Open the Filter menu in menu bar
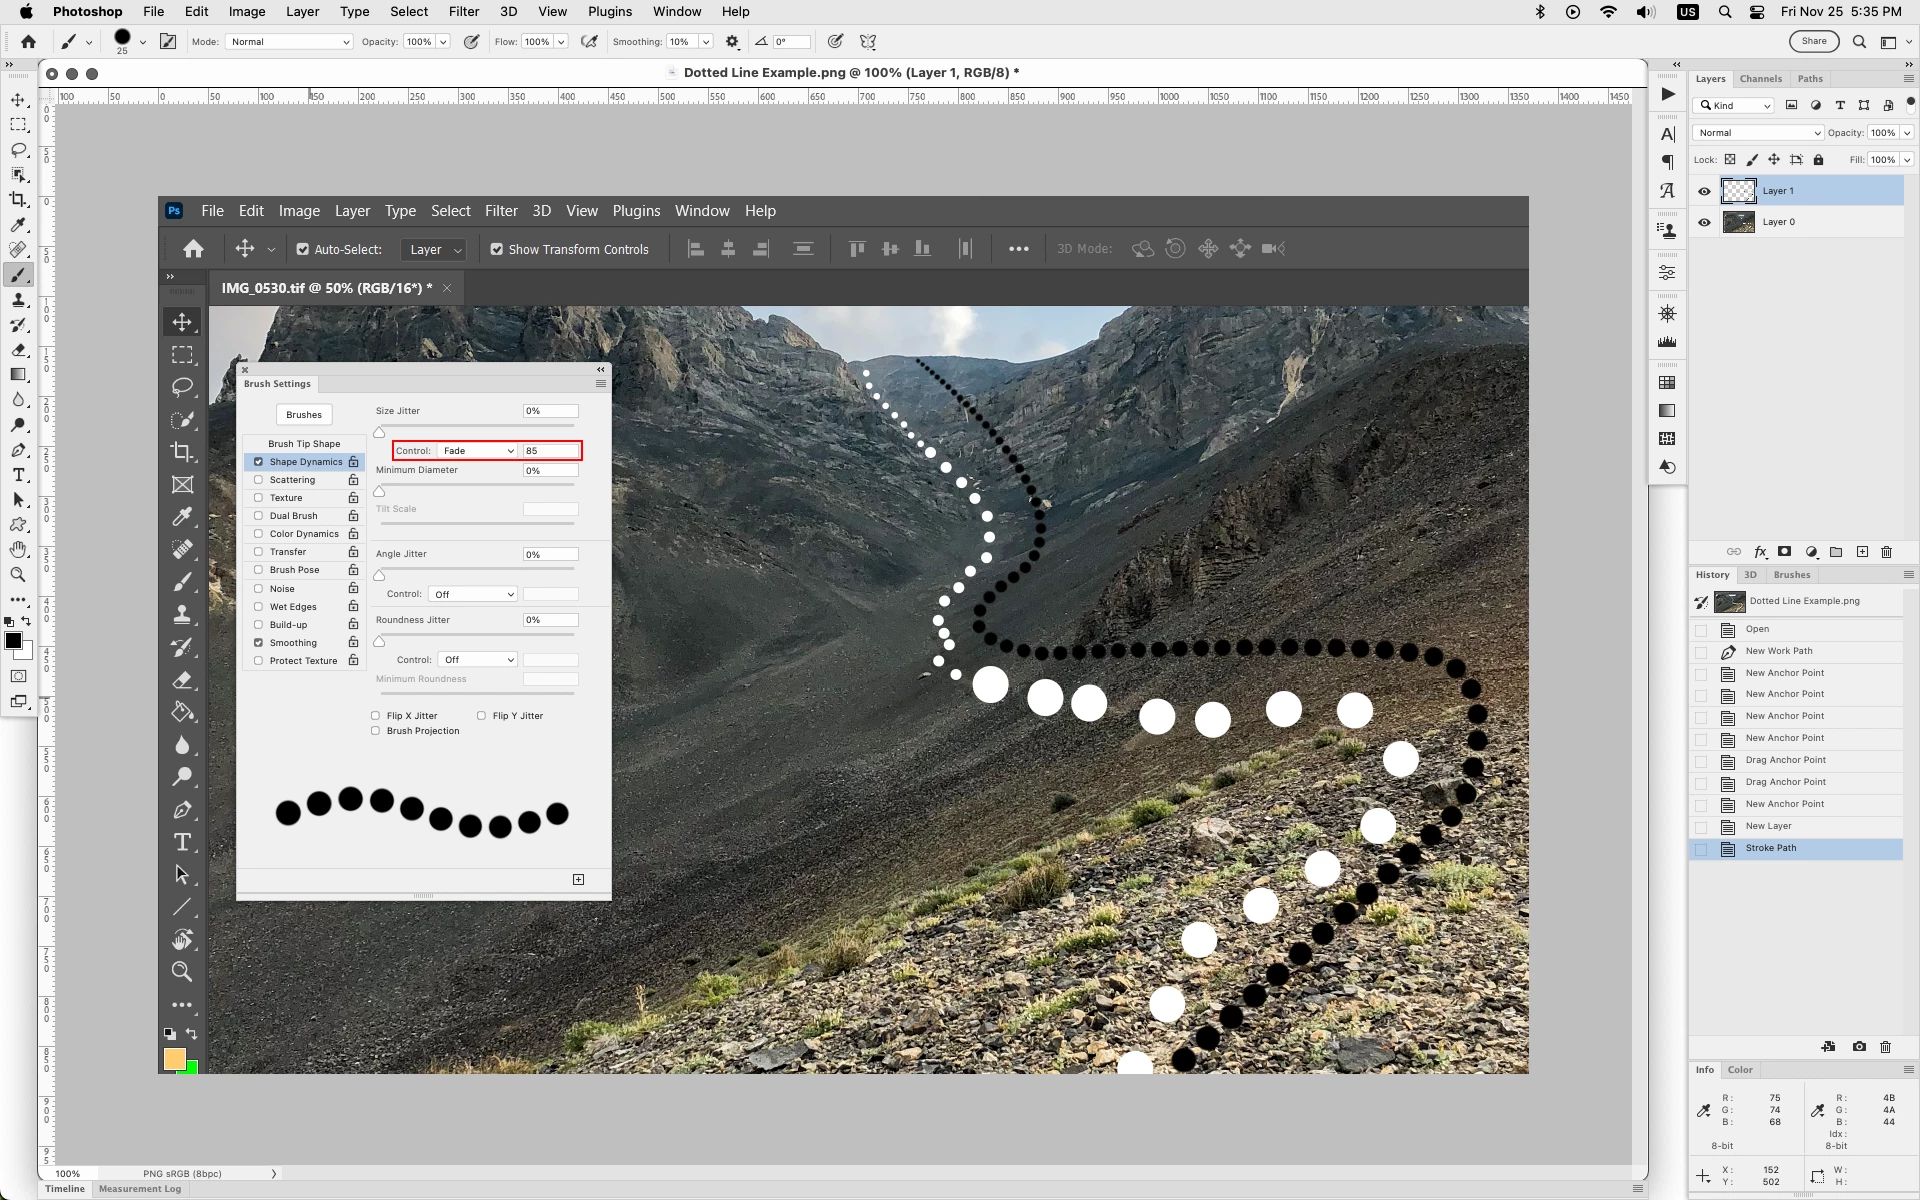The image size is (1920, 1200). (463, 12)
